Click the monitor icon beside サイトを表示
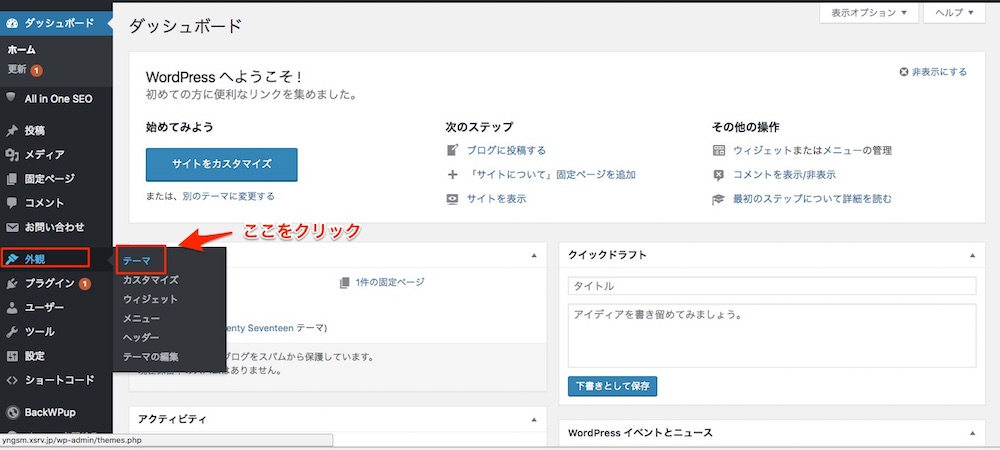Viewport: 1000px width, 450px height. coord(452,199)
